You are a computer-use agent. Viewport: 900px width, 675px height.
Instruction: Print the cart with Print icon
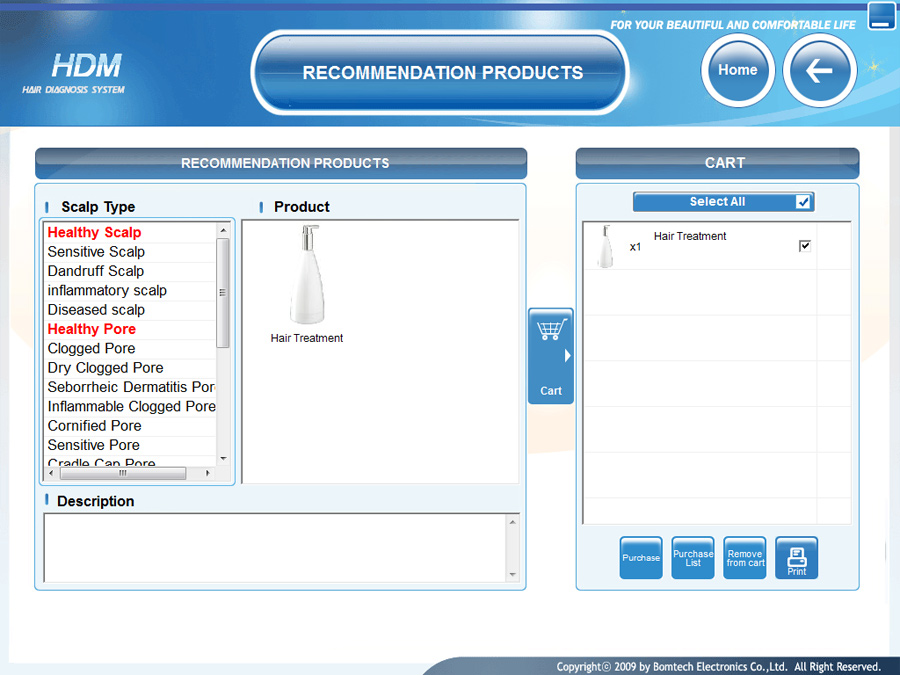pyautogui.click(x=796, y=558)
